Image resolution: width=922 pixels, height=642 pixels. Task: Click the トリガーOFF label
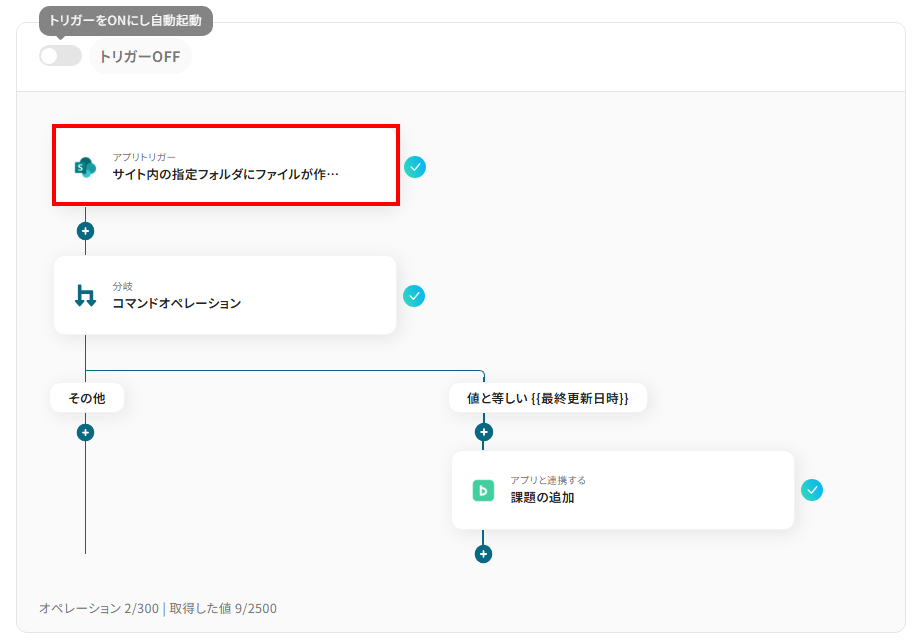point(140,56)
